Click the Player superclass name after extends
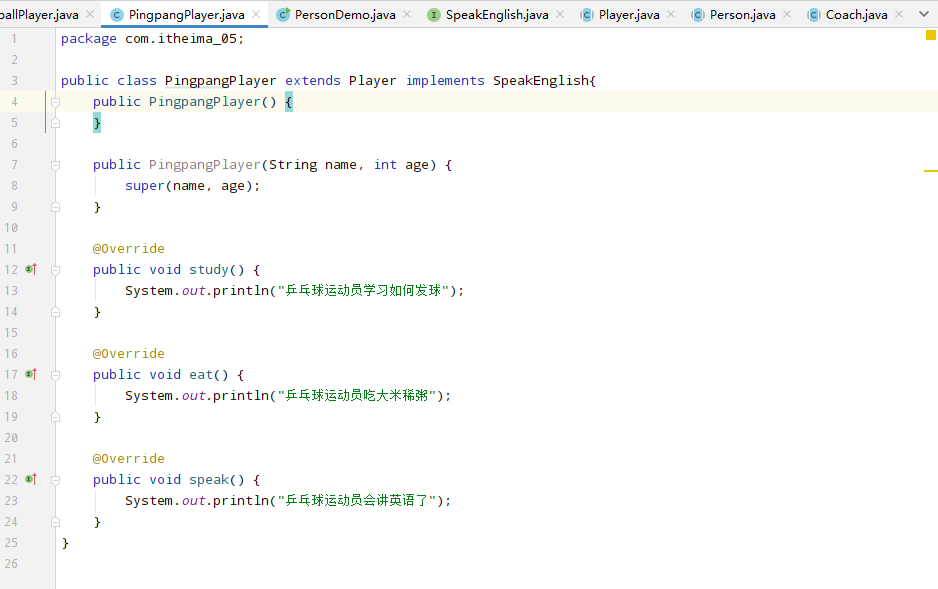Image resolution: width=938 pixels, height=589 pixels. click(x=372, y=81)
